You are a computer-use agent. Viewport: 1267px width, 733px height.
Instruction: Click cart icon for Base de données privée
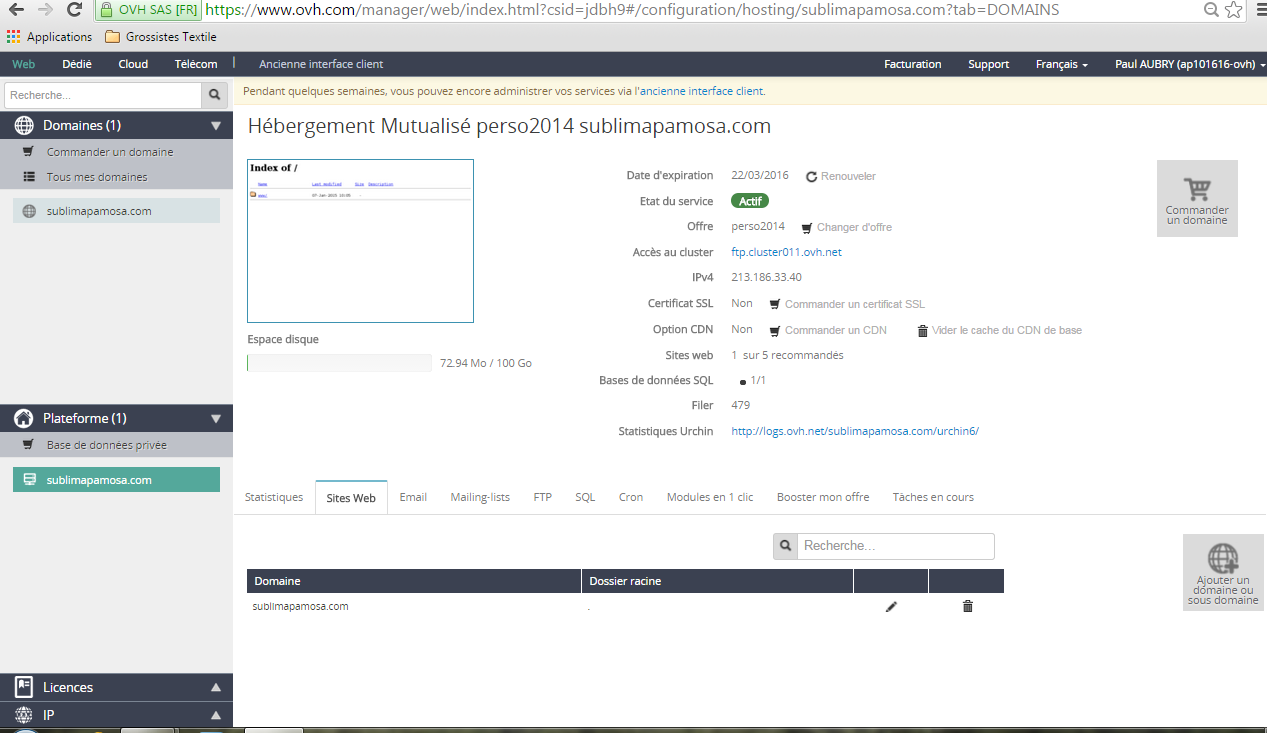28,445
